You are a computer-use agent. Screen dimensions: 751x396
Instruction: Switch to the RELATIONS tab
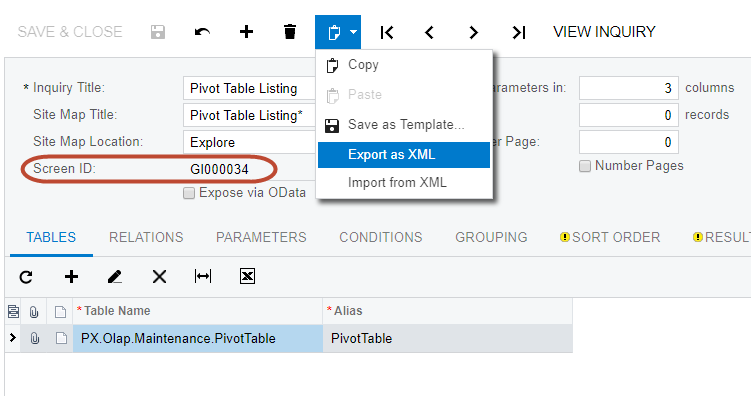pyautogui.click(x=146, y=238)
